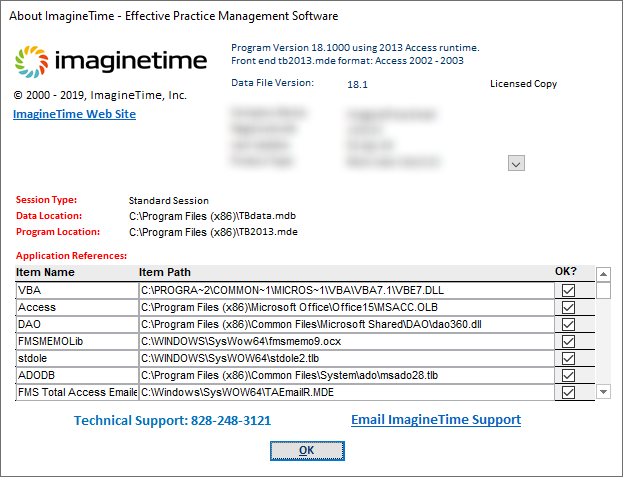Toggle the OK checkbox for VBA
623x477 pixels.
[x=568, y=290]
